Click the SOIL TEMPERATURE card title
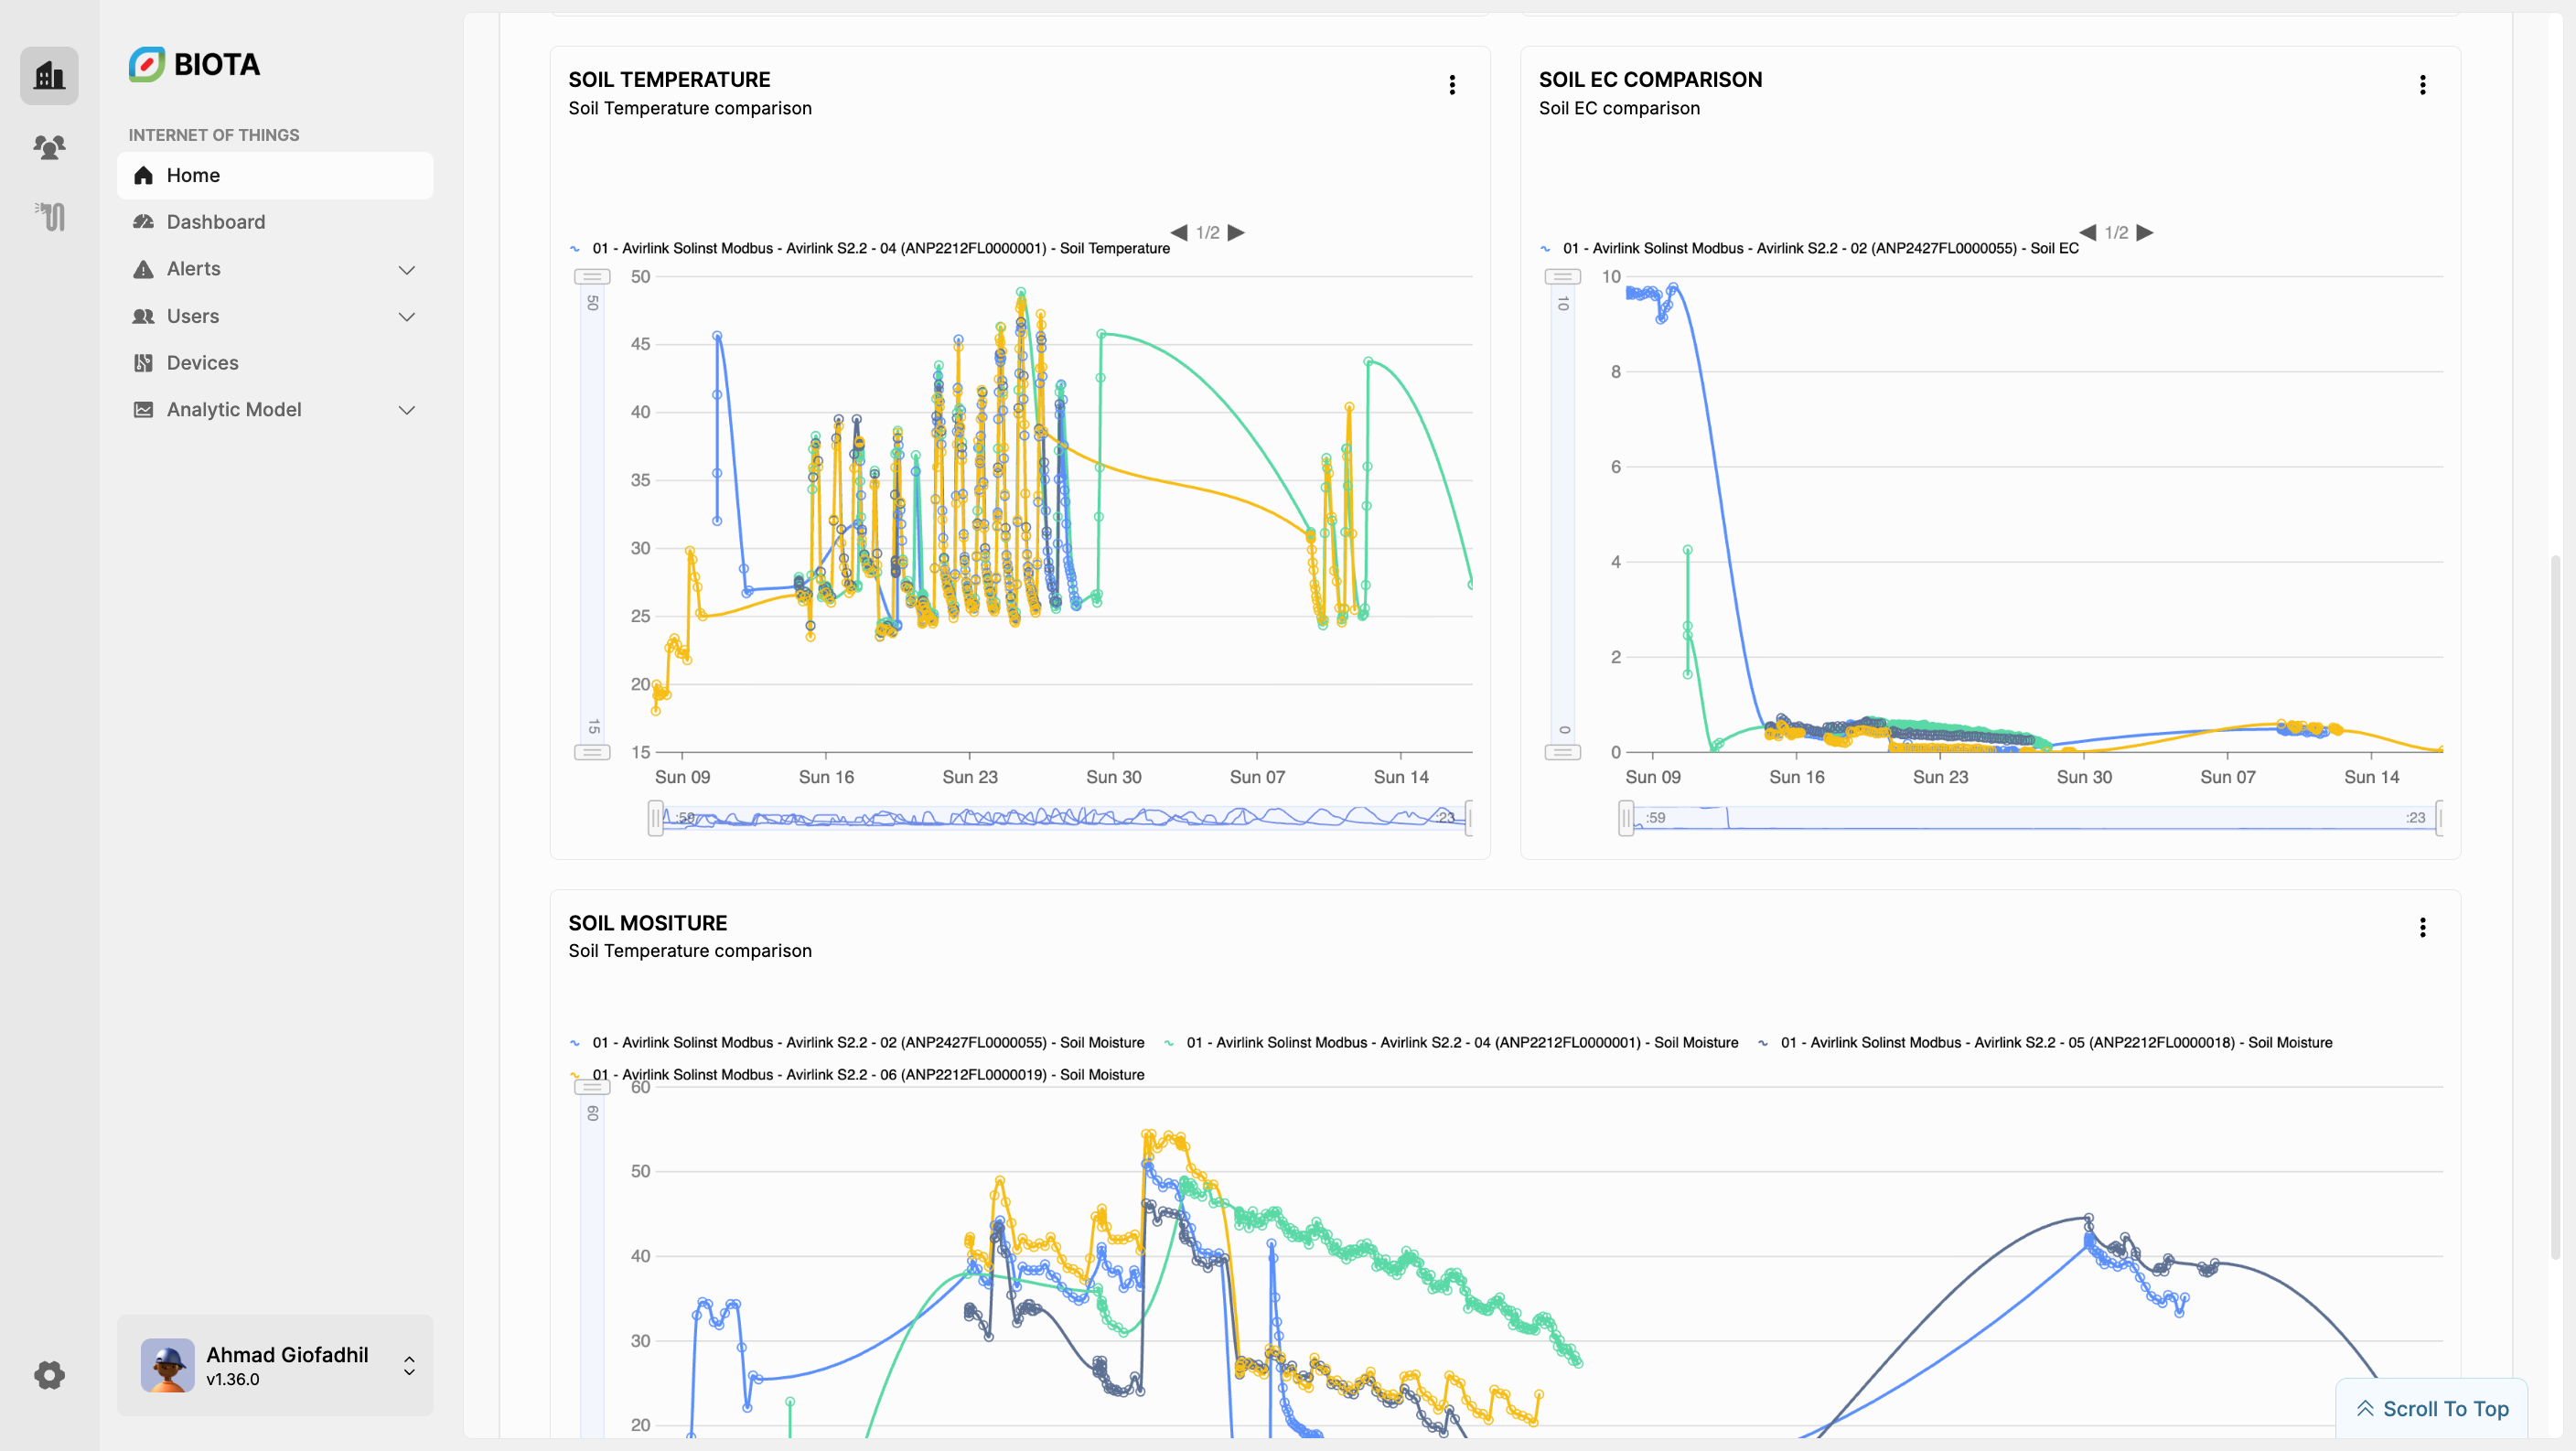Screen dimensions: 2576x1451 click(x=669, y=79)
